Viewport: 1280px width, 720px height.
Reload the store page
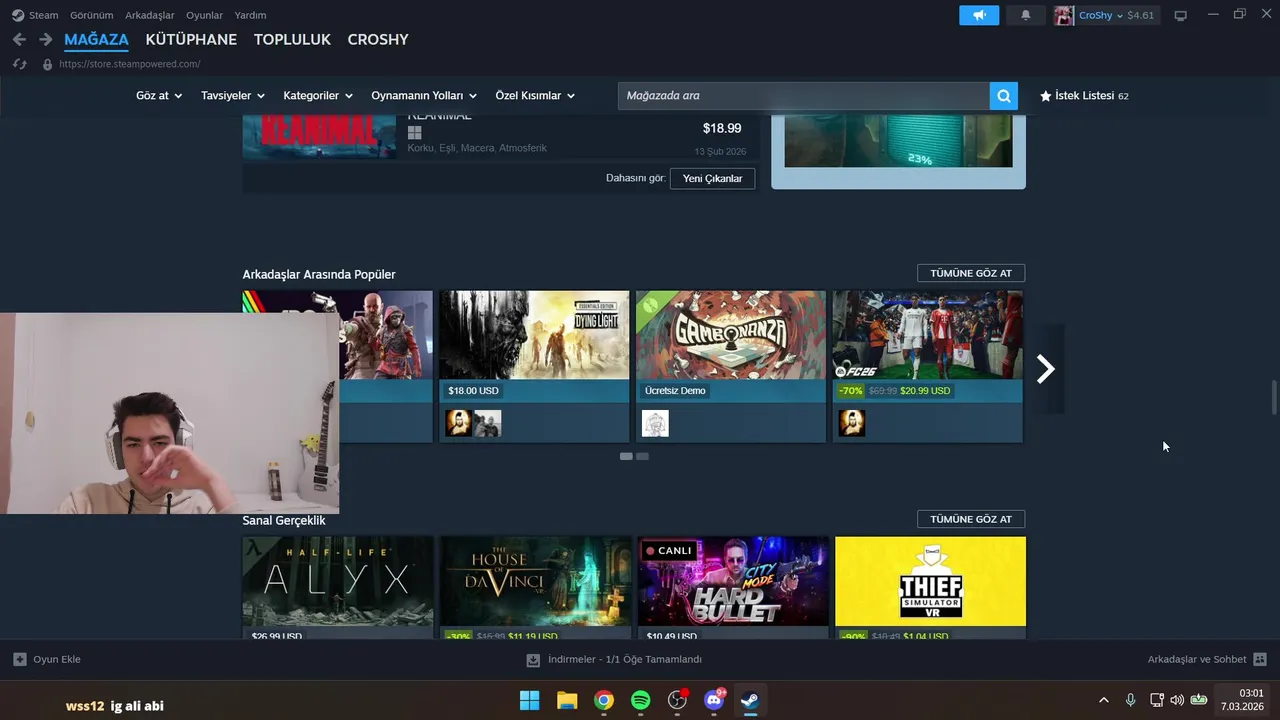19,64
